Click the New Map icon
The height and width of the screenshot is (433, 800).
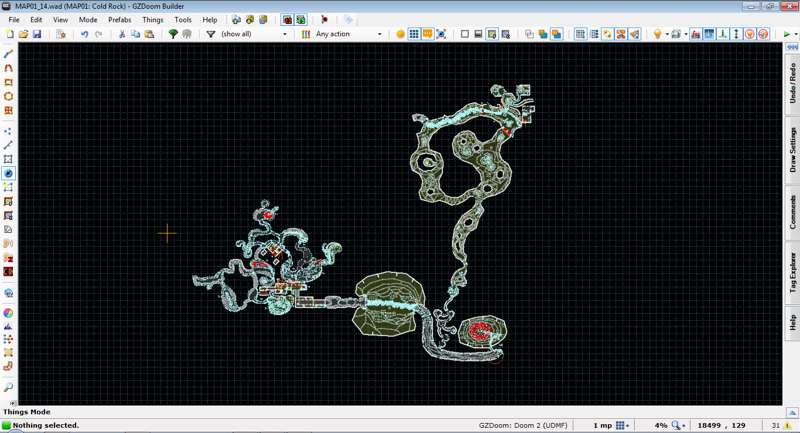(x=10, y=34)
